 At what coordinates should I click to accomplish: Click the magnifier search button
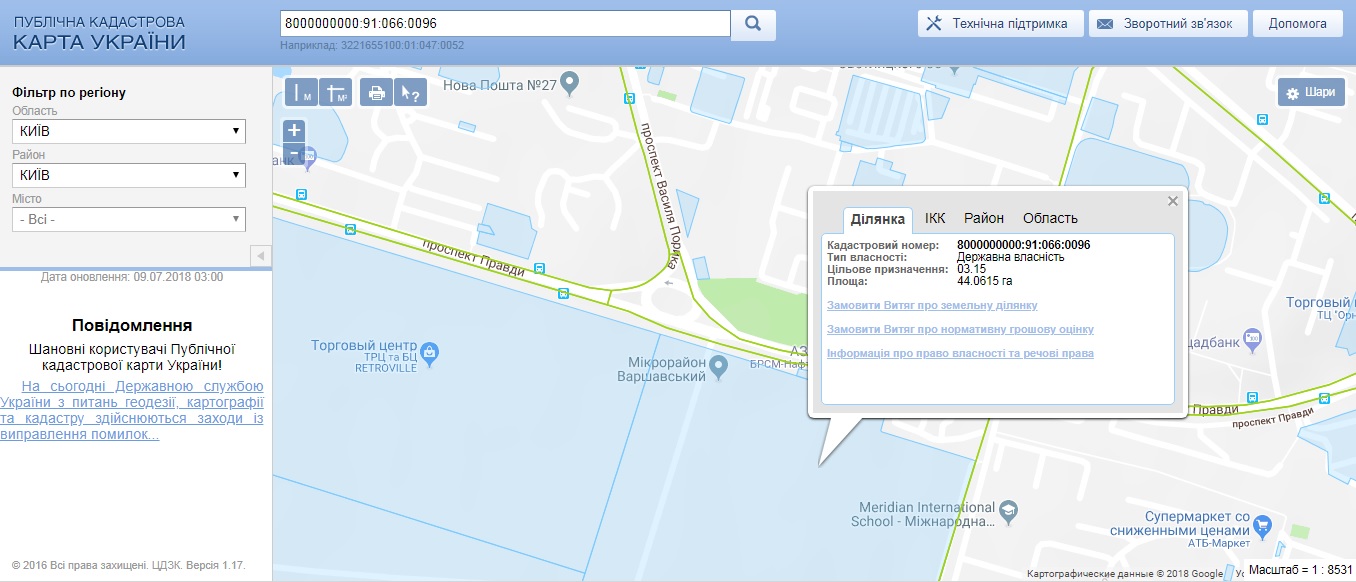[x=753, y=24]
